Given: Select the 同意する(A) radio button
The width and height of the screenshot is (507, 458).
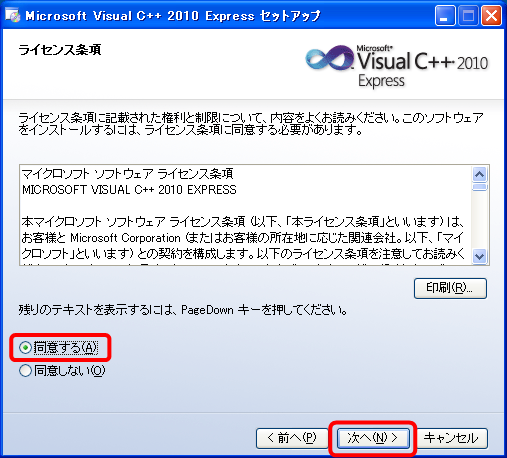Looking at the screenshot, I should [25, 348].
